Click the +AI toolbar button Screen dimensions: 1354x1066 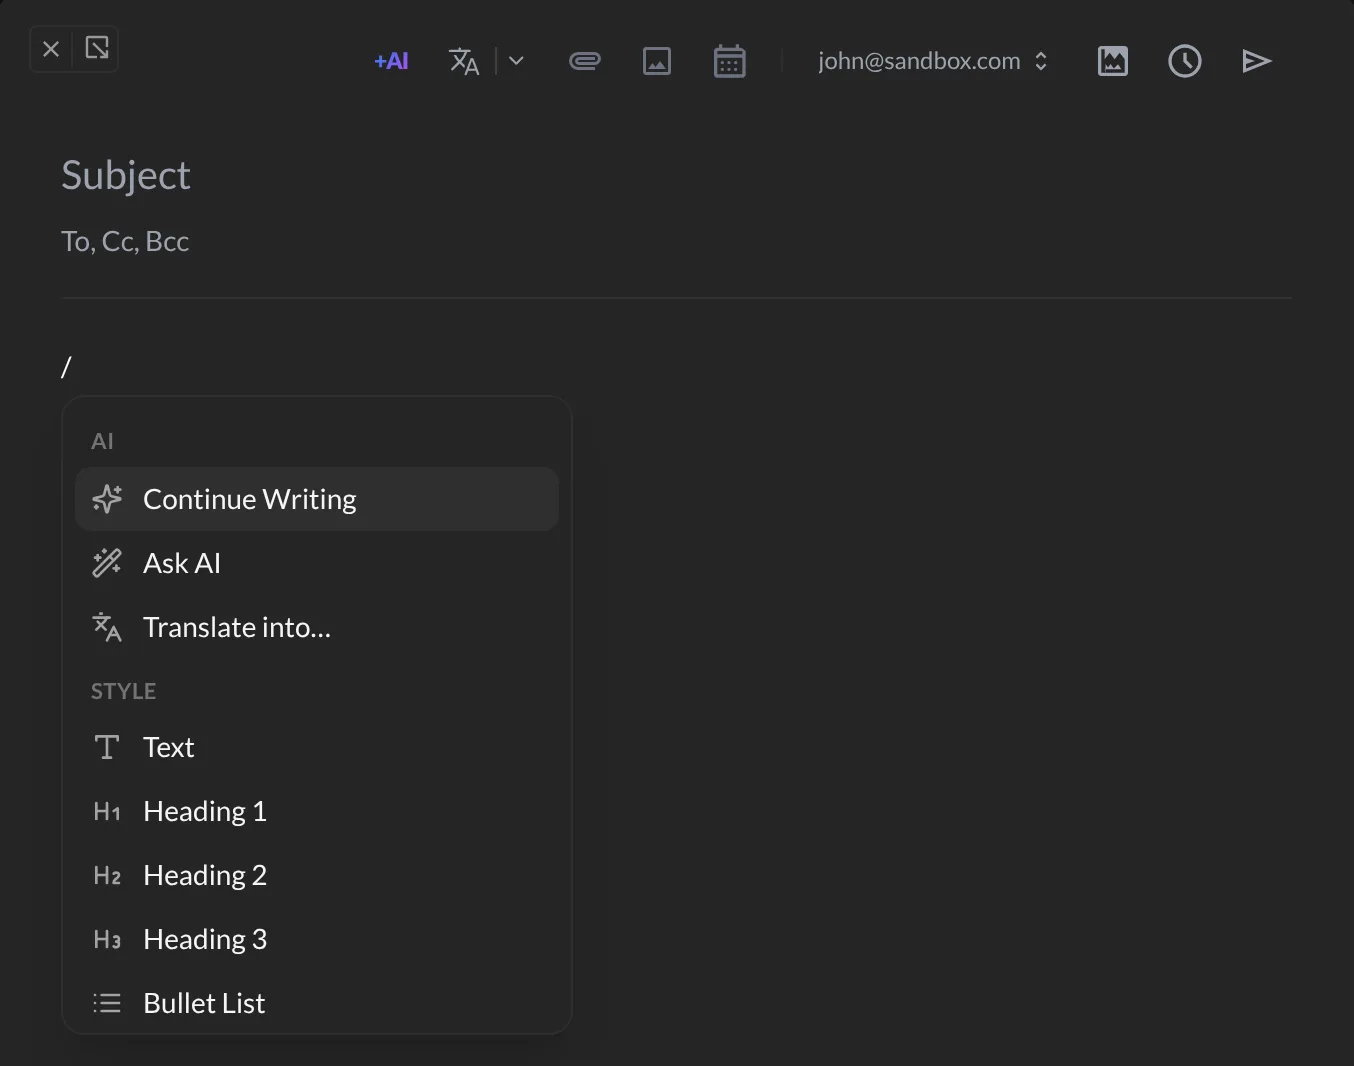[x=391, y=61]
